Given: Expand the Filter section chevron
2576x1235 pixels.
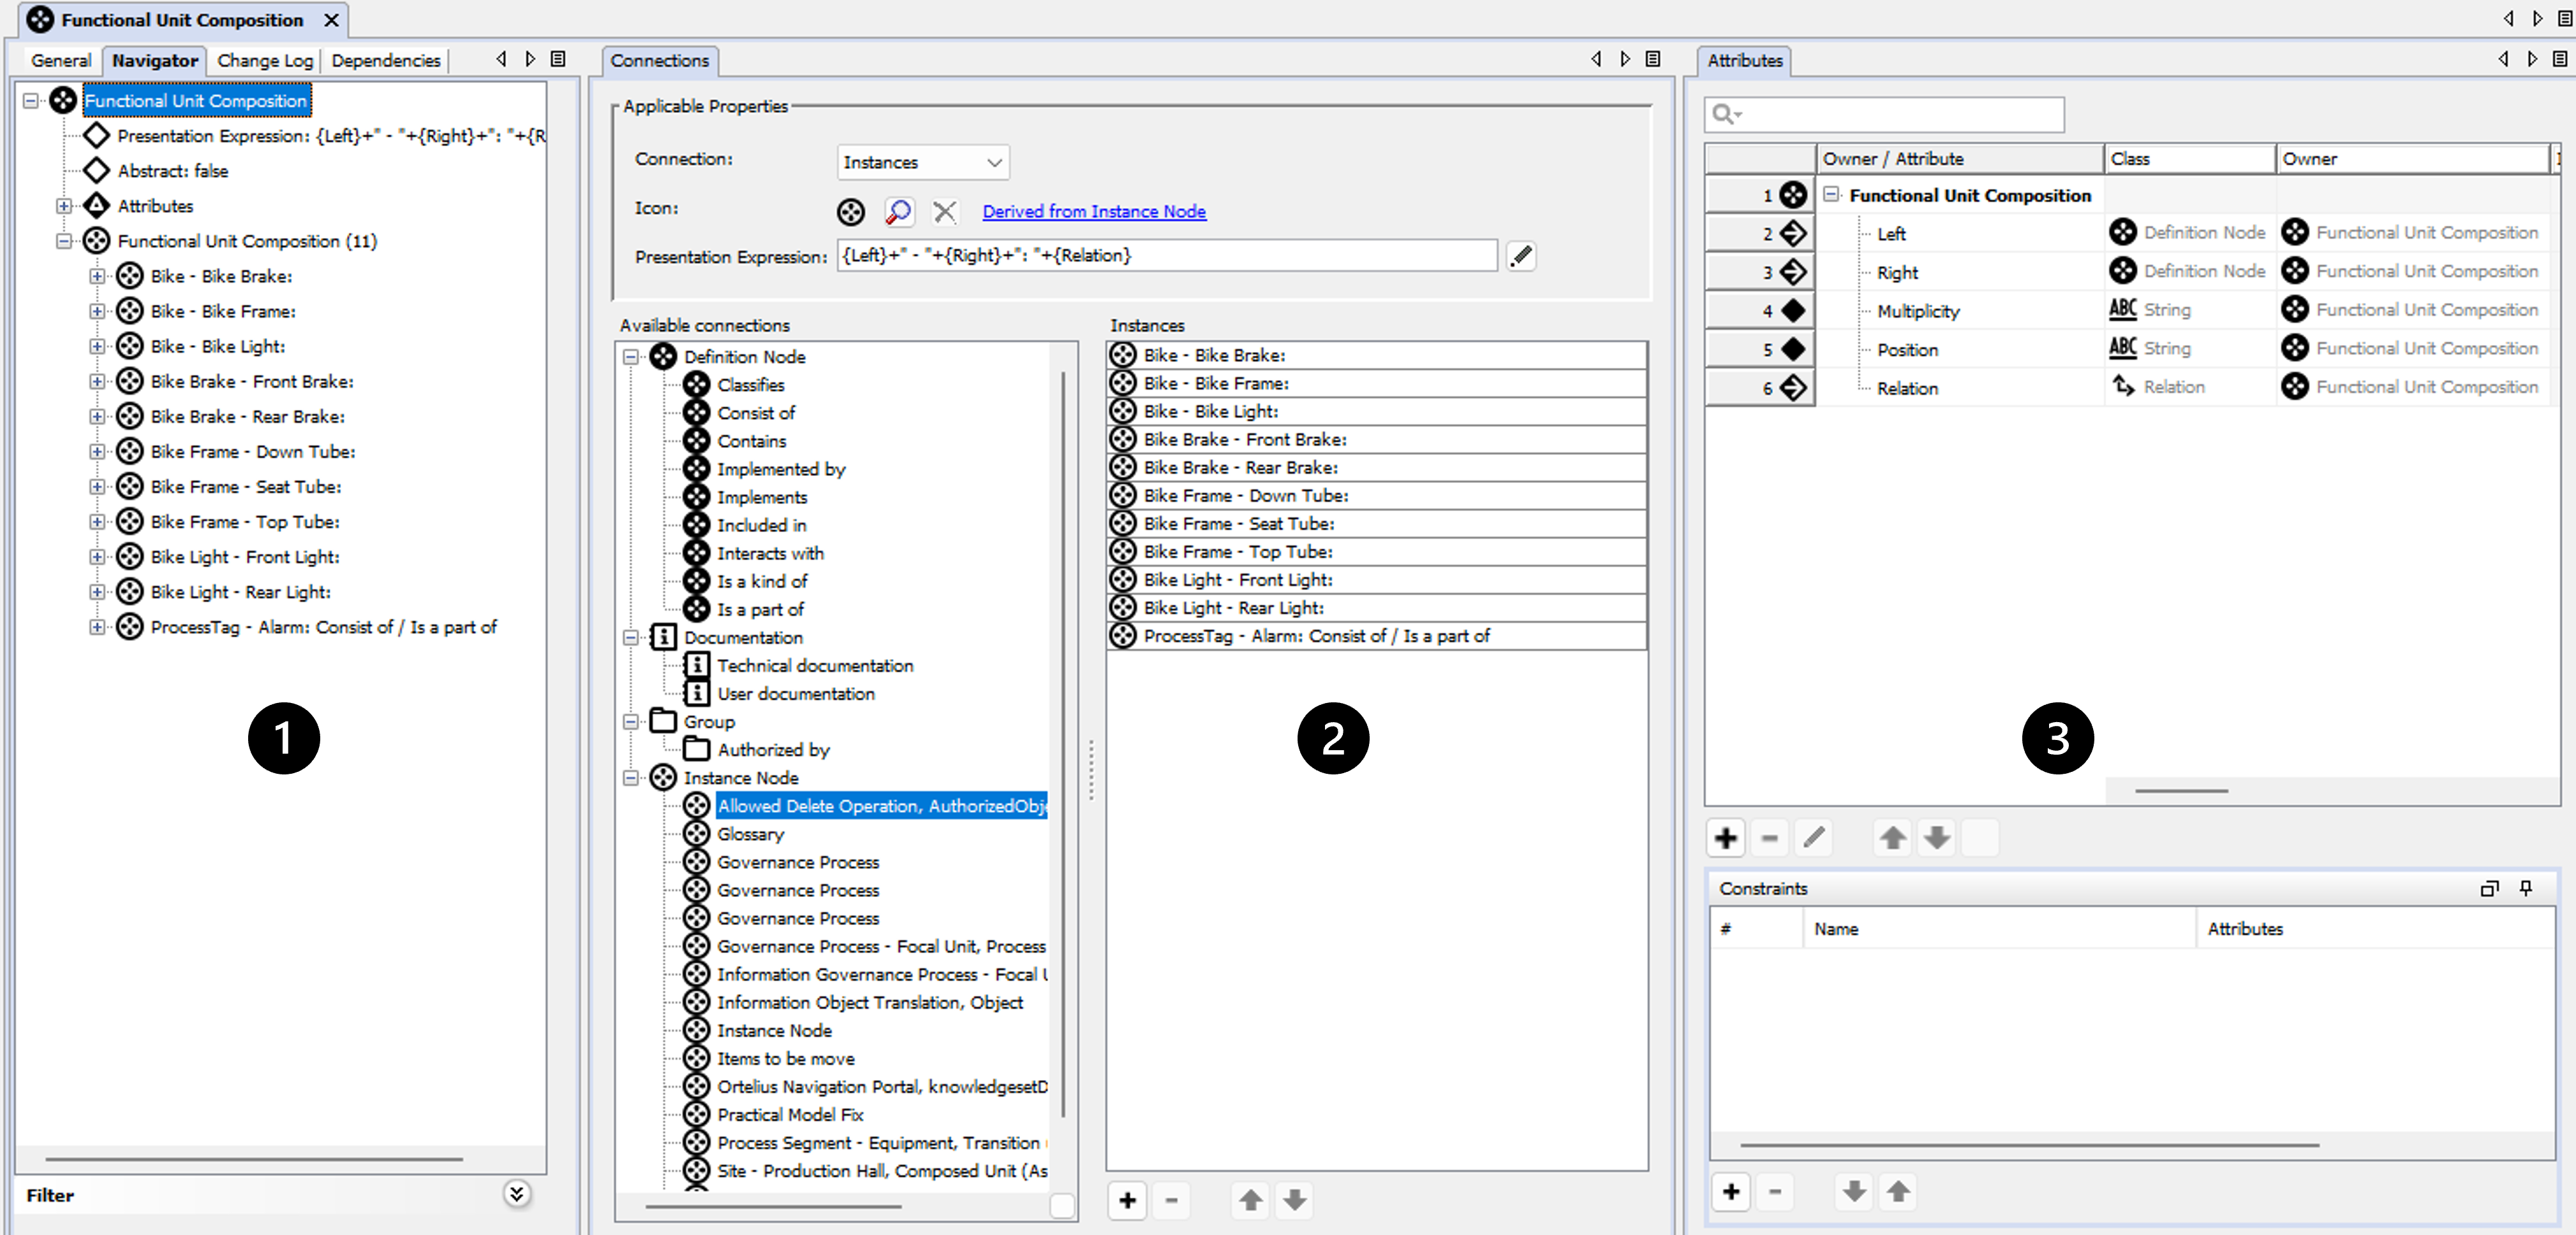Looking at the screenshot, I should (516, 1193).
